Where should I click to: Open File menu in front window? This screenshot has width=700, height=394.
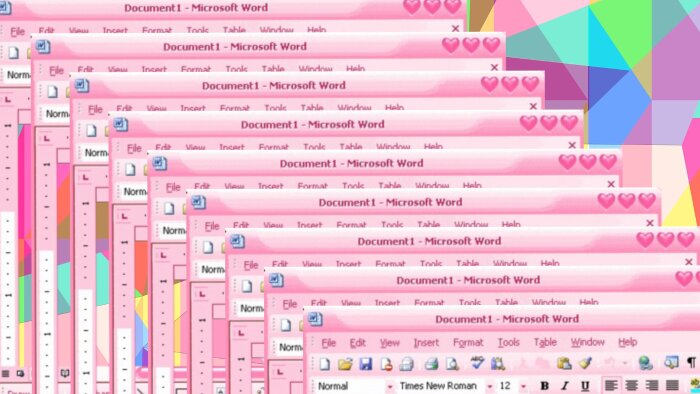tap(329, 343)
